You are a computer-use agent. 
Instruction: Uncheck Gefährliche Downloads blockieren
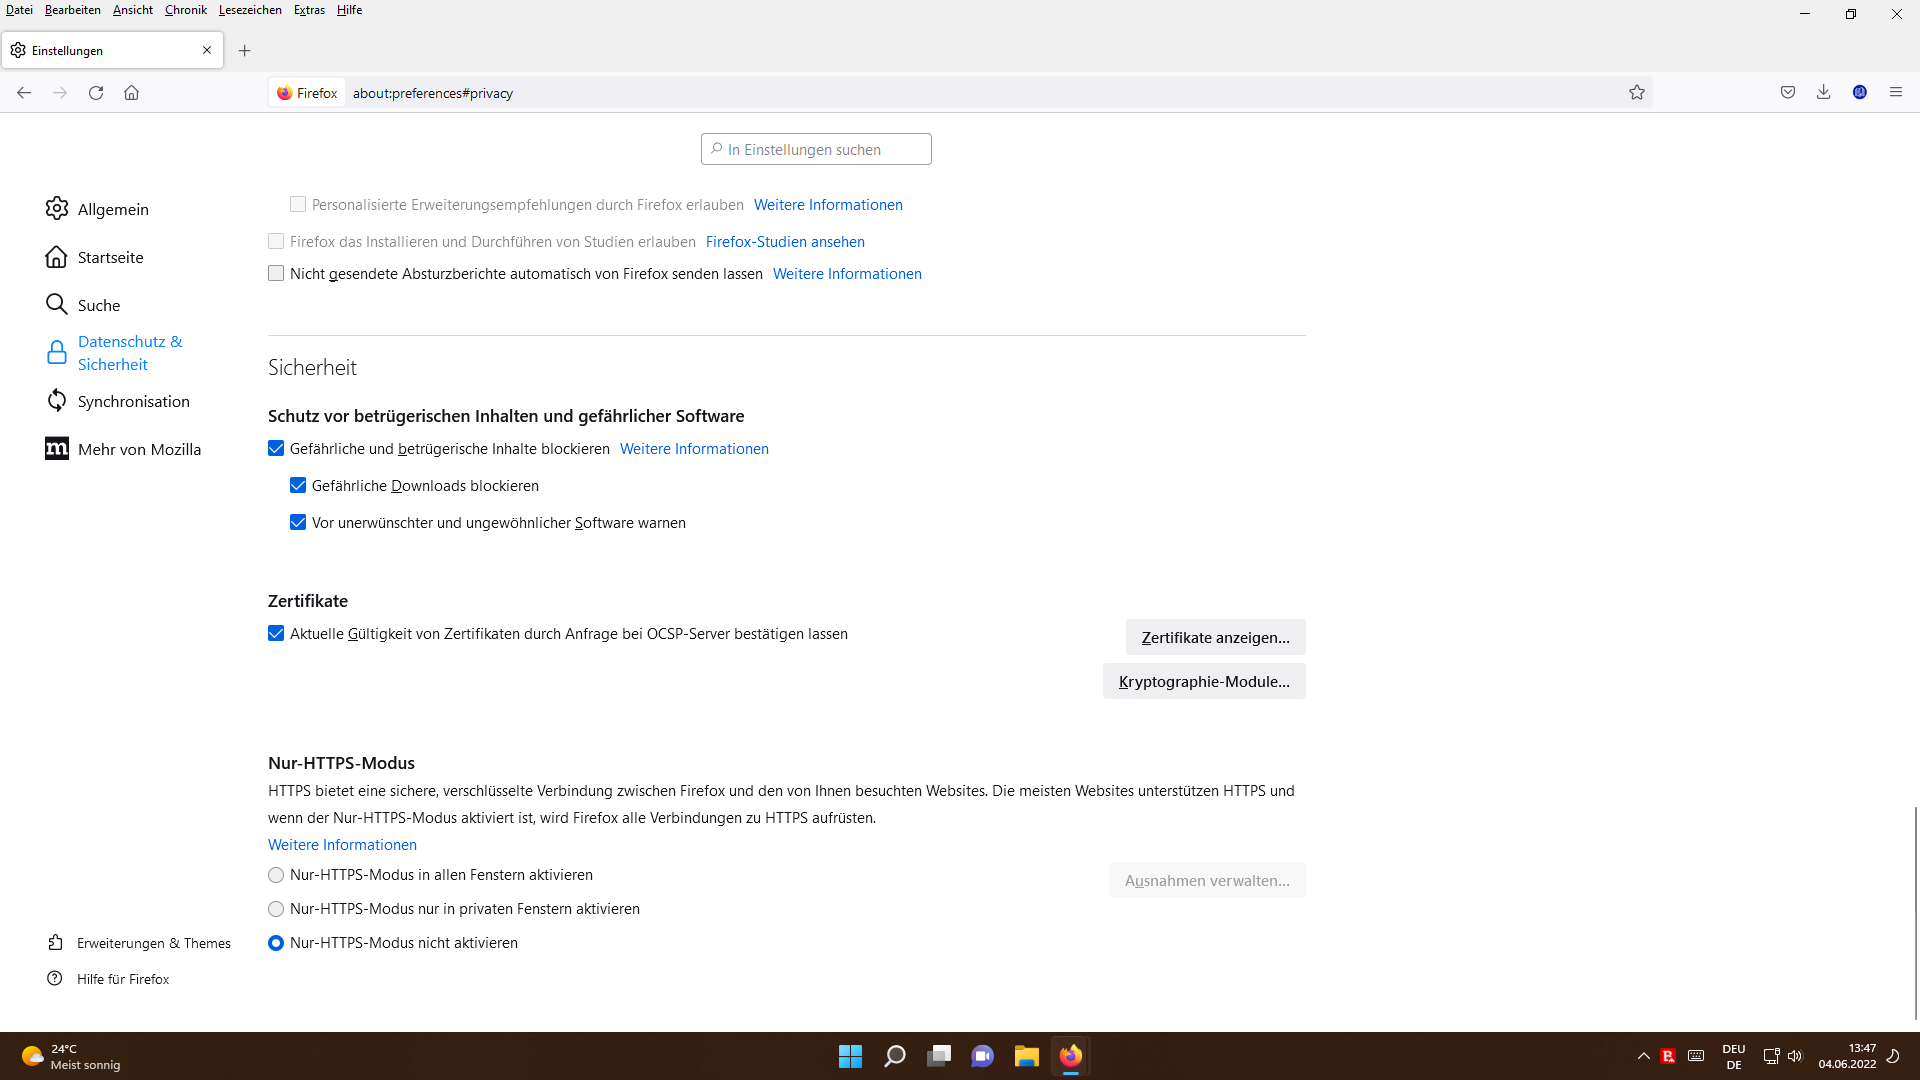tap(298, 486)
